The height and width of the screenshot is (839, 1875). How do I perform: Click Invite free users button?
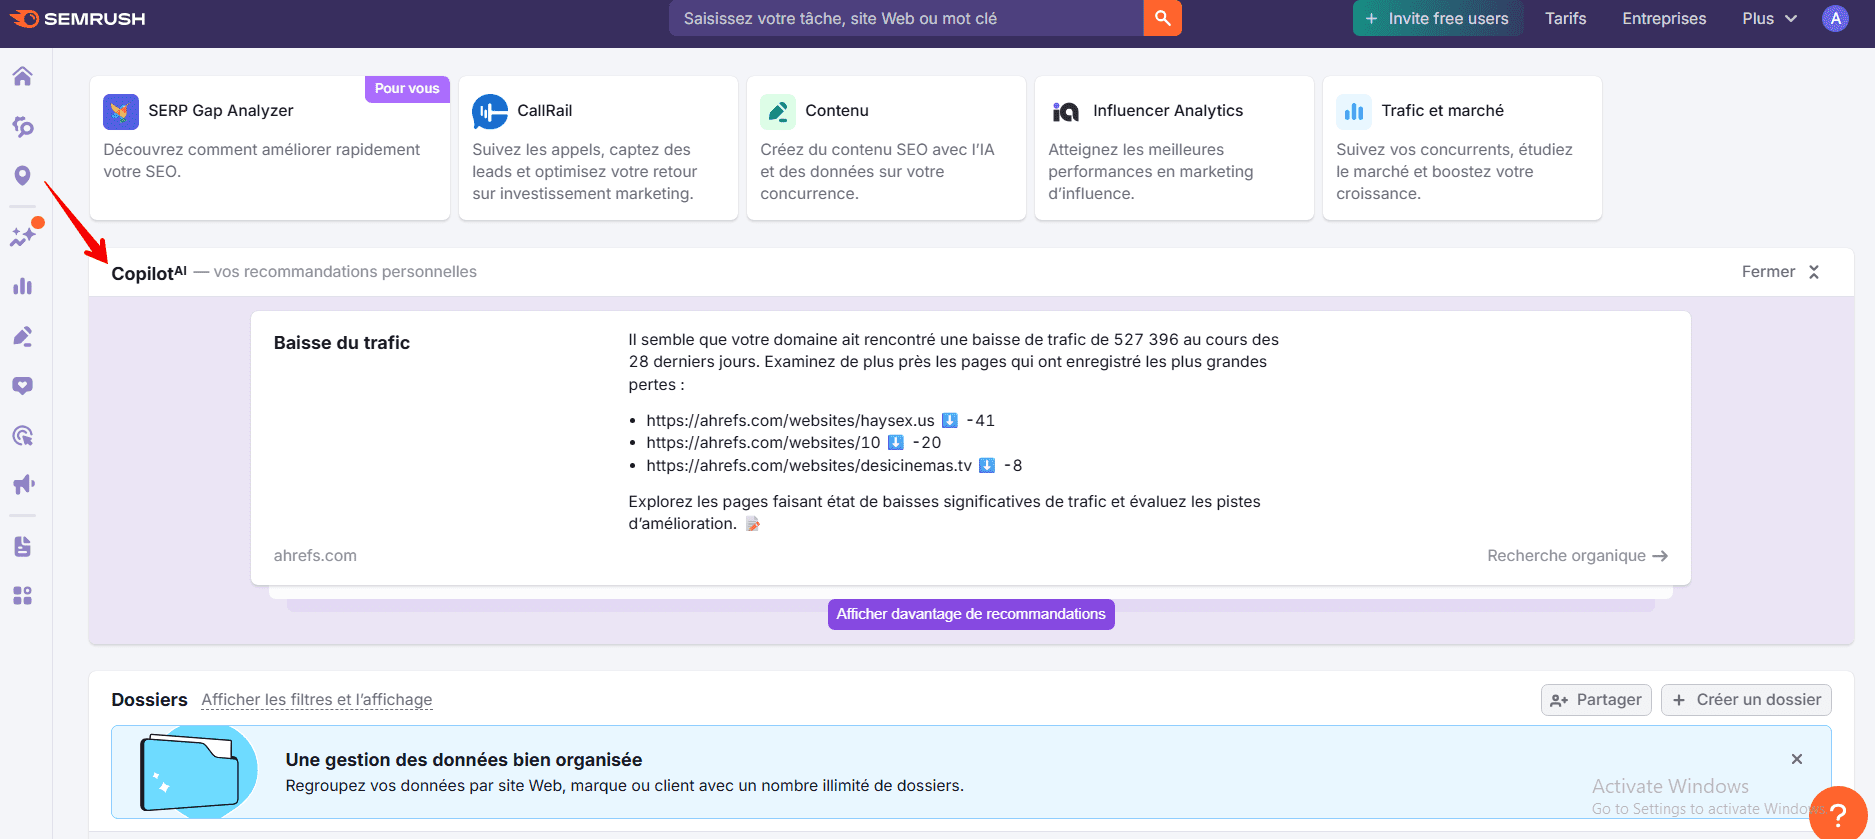[x=1437, y=18]
